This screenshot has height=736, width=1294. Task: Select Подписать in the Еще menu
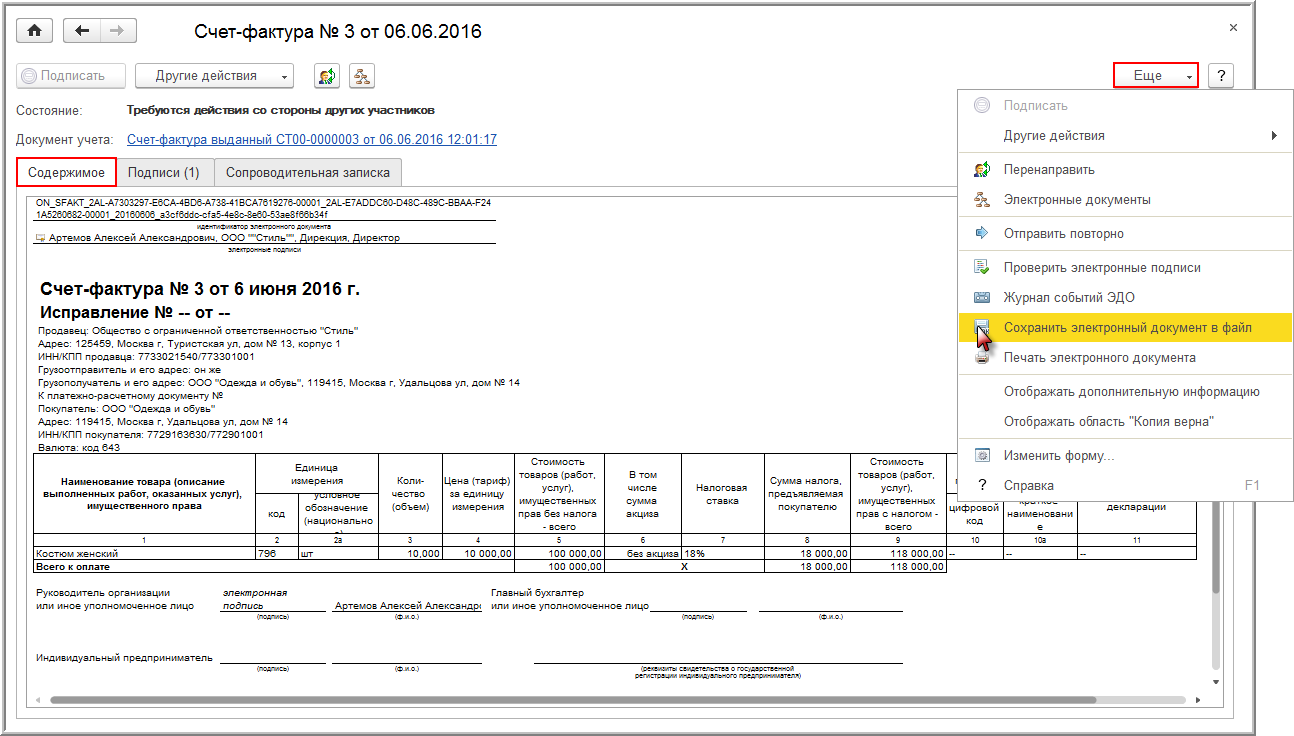tap(1125, 106)
